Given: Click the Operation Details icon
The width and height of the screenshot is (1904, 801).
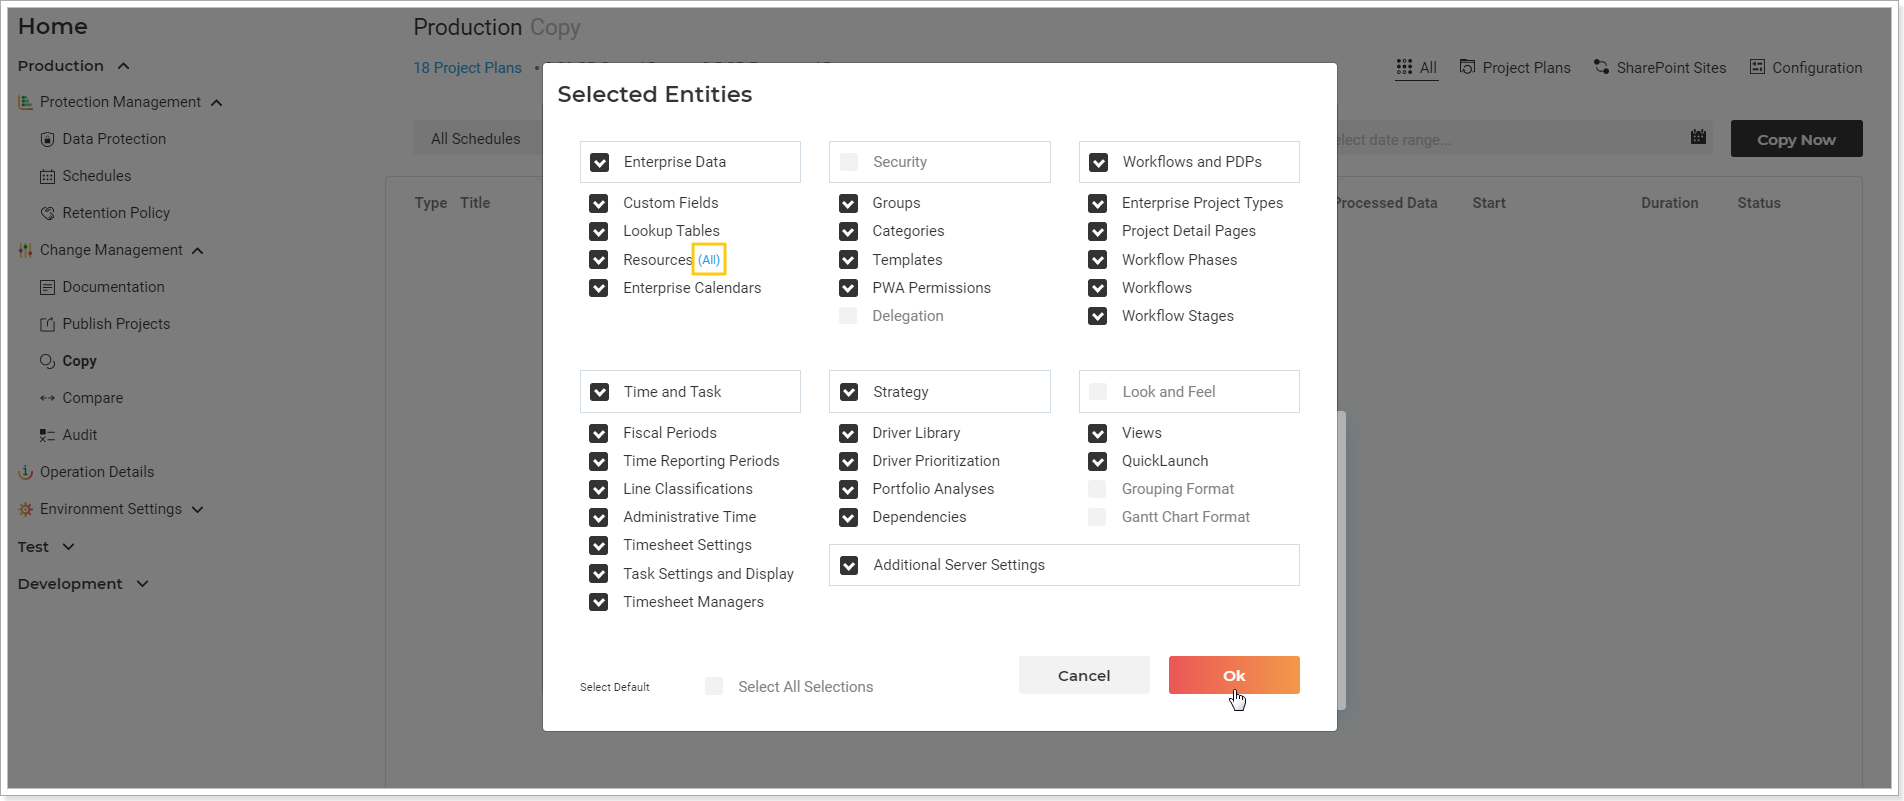Looking at the screenshot, I should click(25, 472).
